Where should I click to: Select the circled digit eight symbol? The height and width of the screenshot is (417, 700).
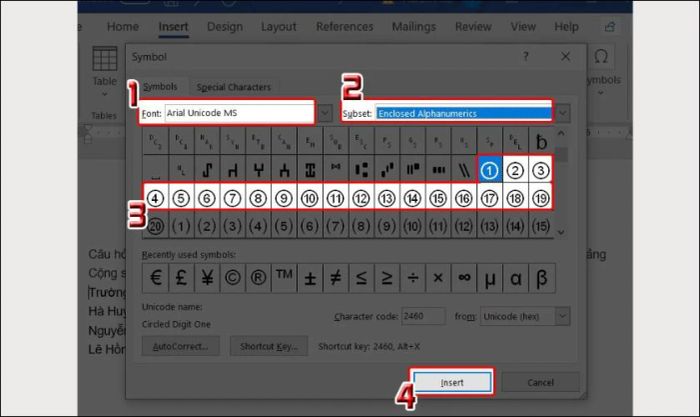click(x=258, y=197)
